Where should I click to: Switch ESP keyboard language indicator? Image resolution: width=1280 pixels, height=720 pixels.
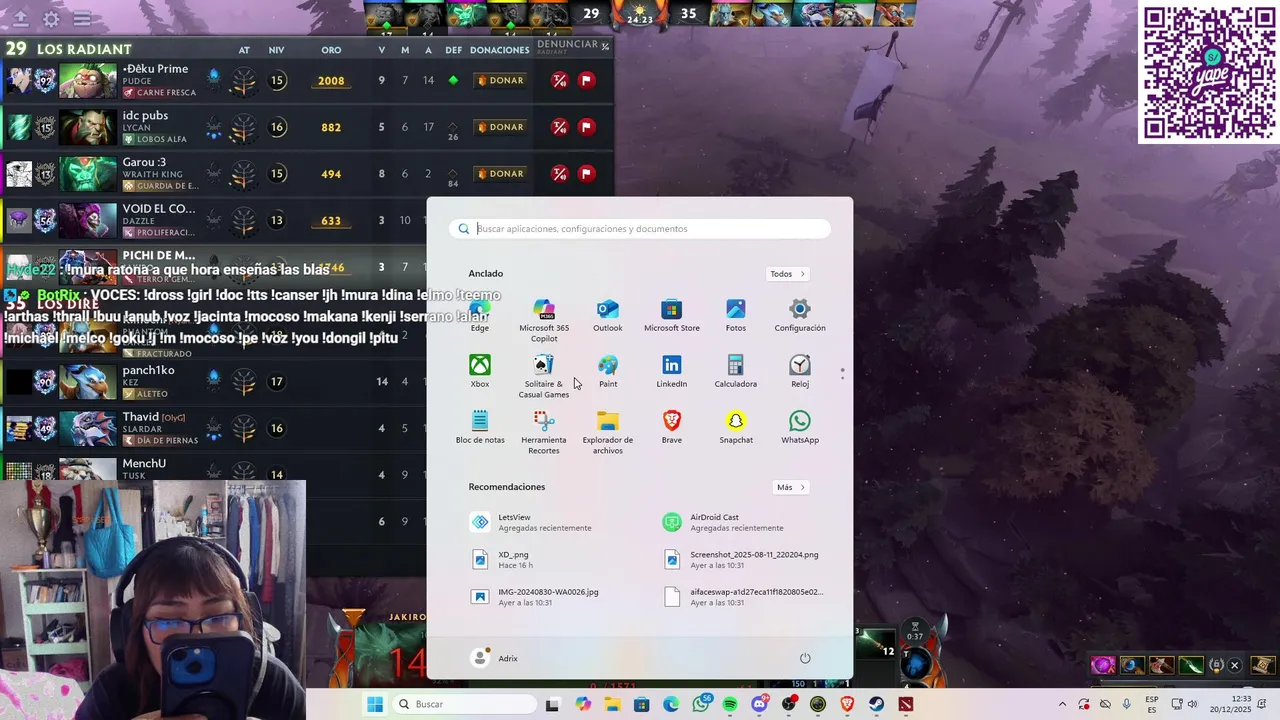1152,704
